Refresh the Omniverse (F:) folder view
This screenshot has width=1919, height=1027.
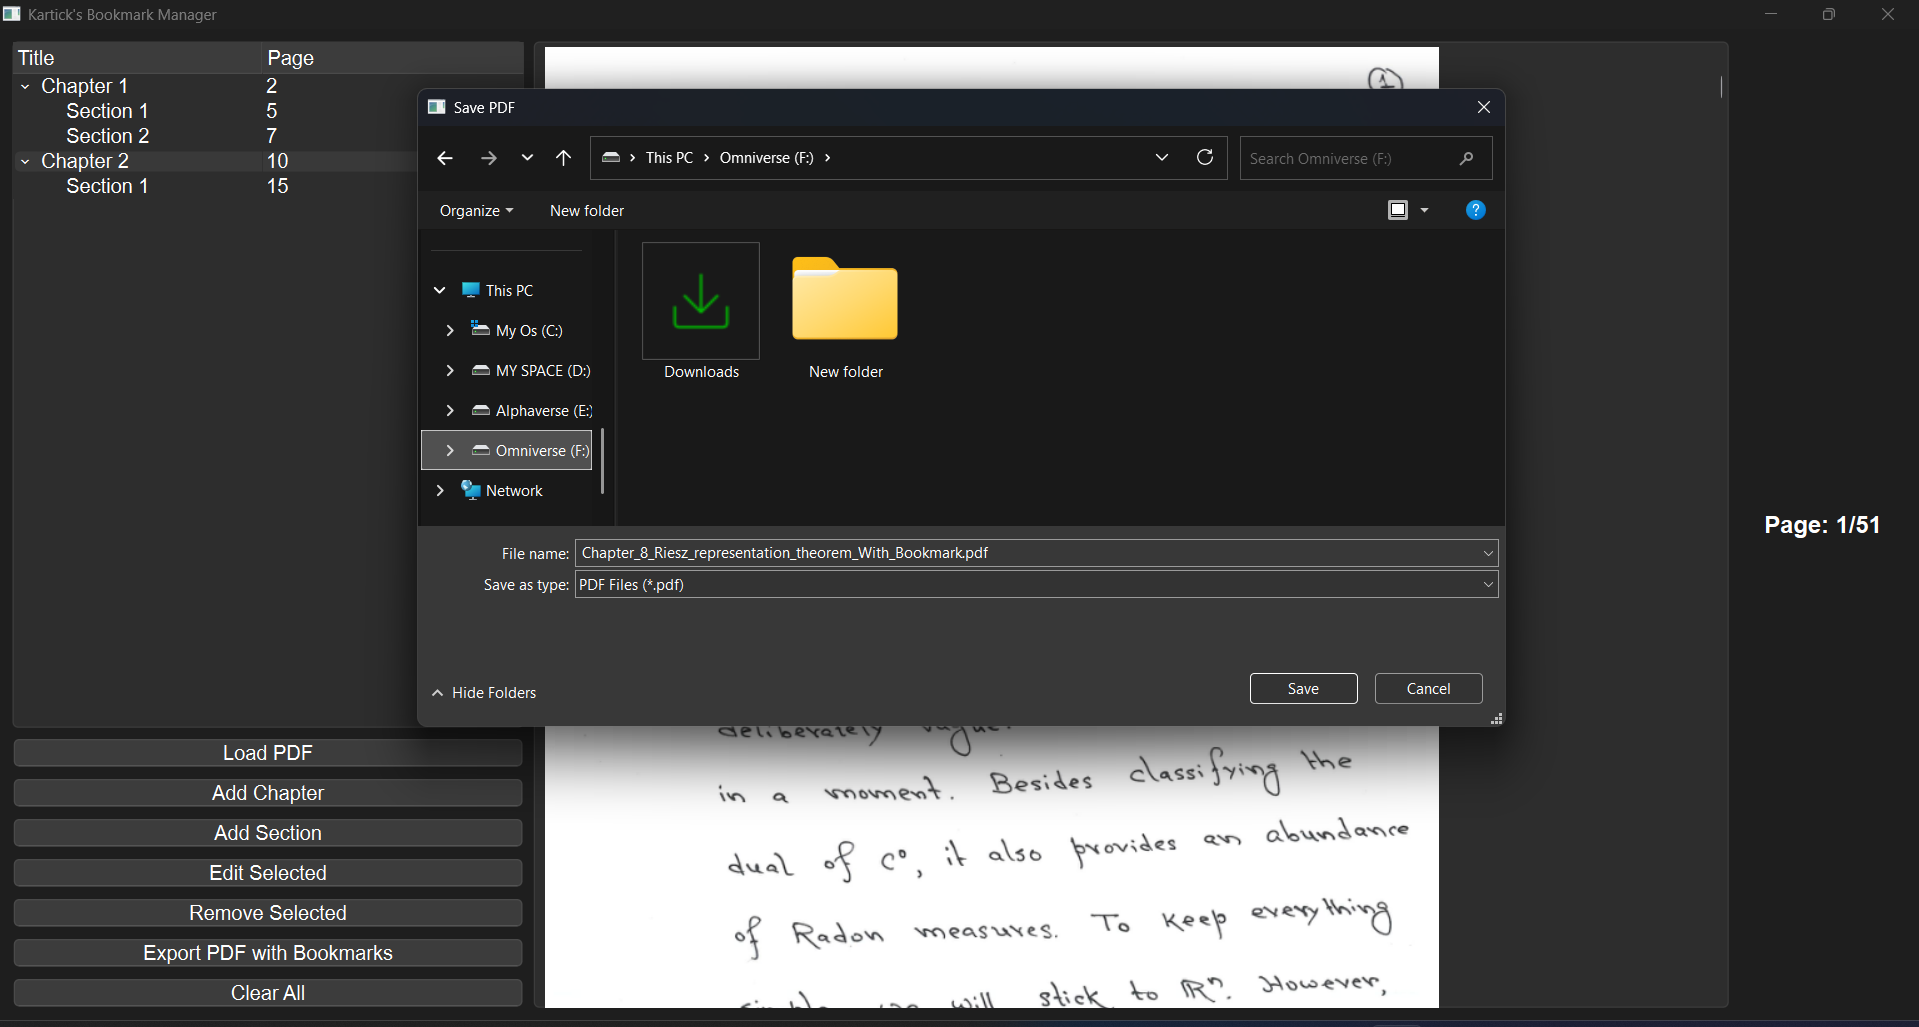[1204, 157]
